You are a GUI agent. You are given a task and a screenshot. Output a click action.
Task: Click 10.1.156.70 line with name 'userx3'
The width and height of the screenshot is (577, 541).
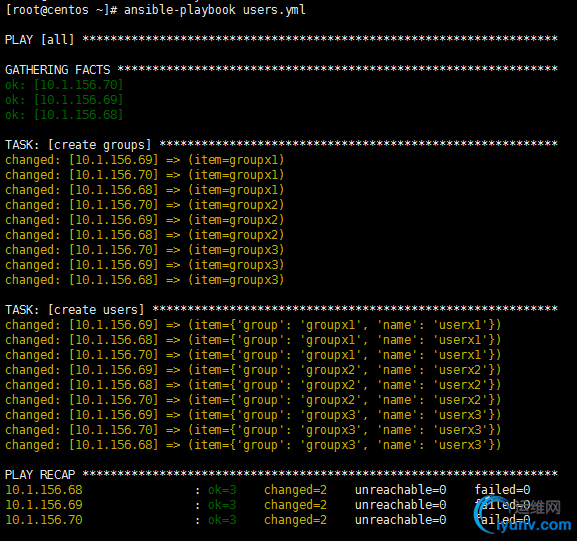tap(253, 430)
